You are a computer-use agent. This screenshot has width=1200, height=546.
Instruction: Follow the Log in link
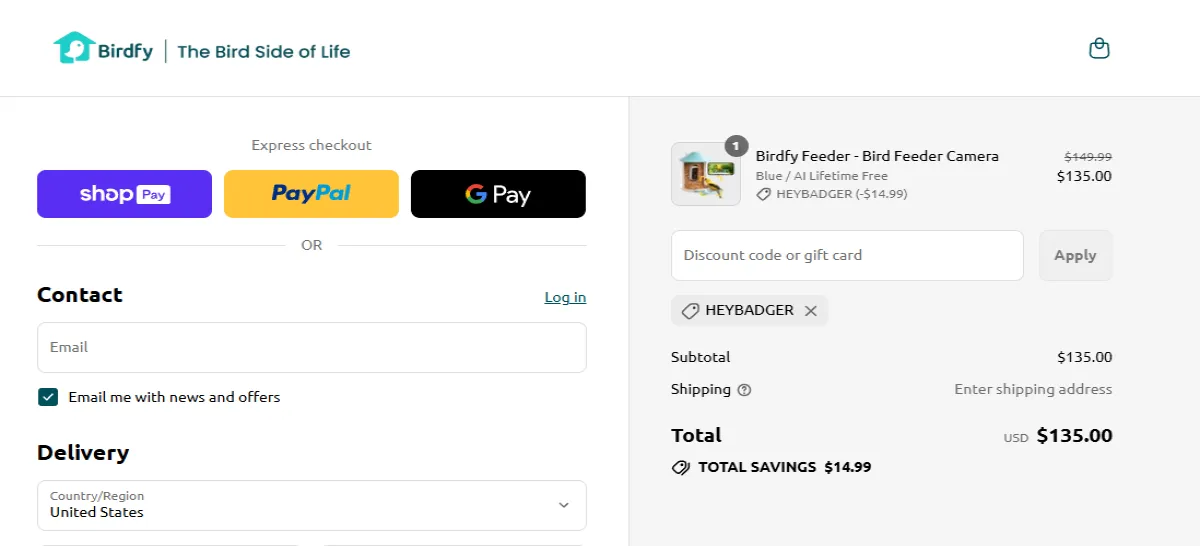point(565,297)
